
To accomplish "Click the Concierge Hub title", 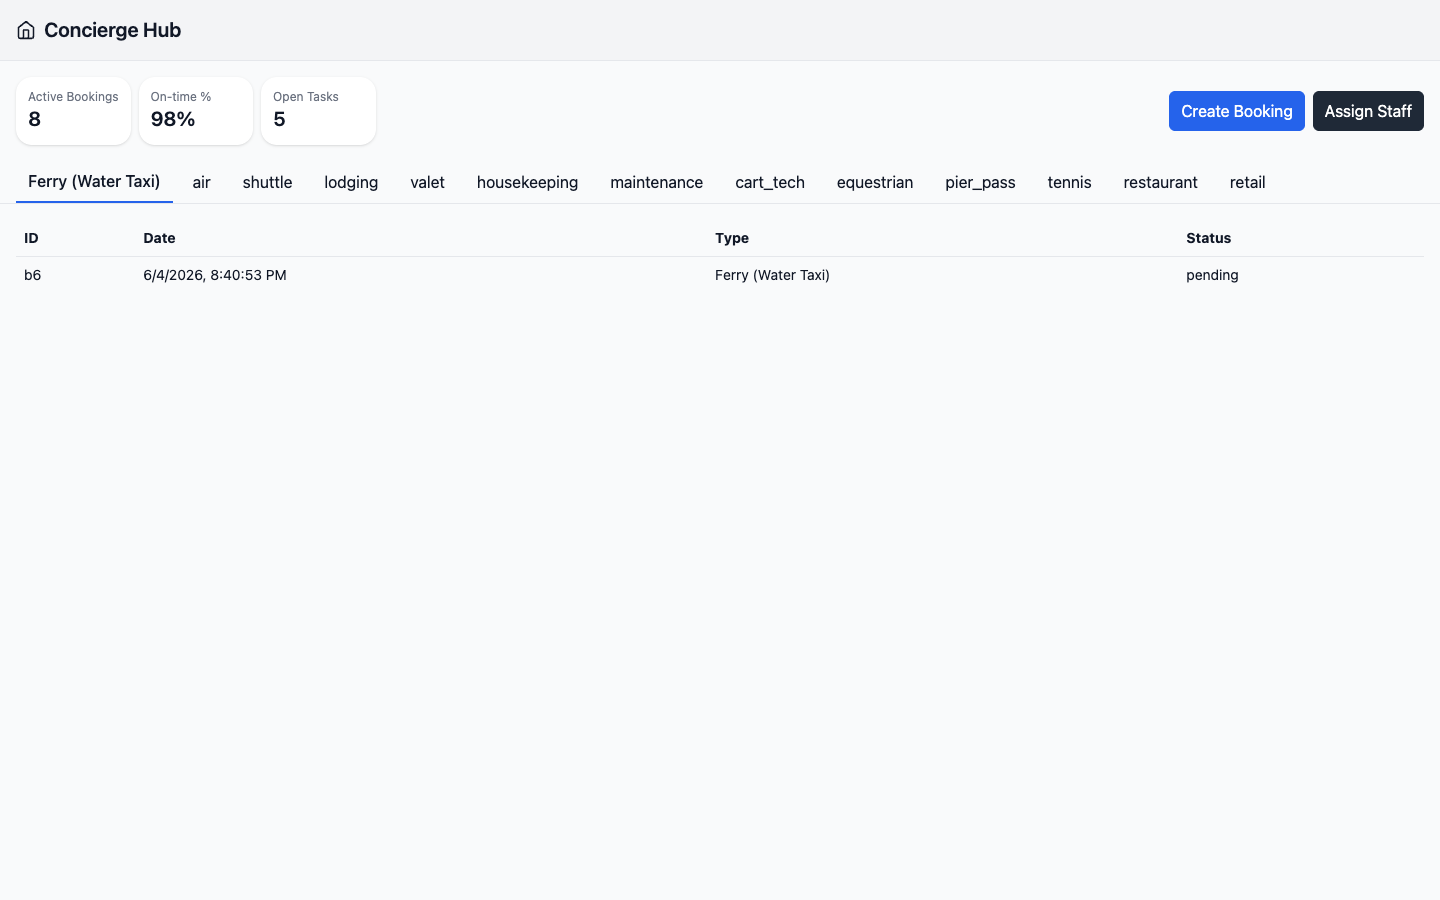I will (112, 30).
